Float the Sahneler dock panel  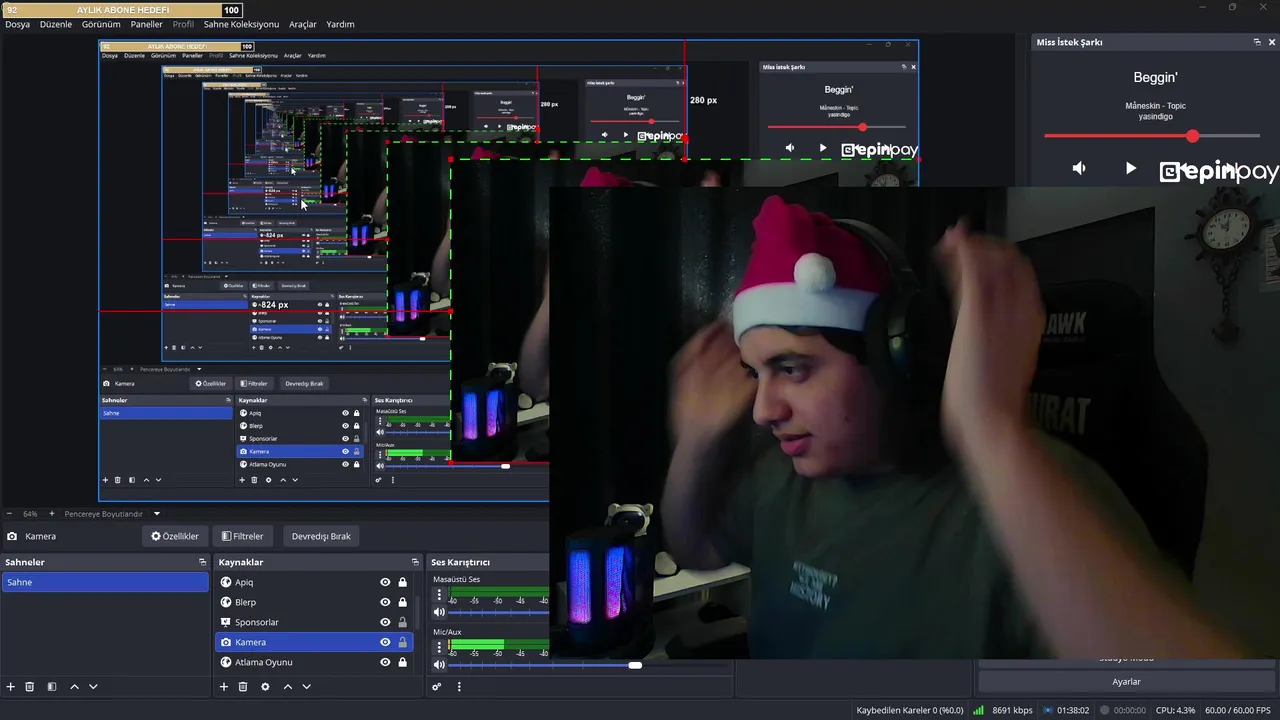tap(202, 562)
